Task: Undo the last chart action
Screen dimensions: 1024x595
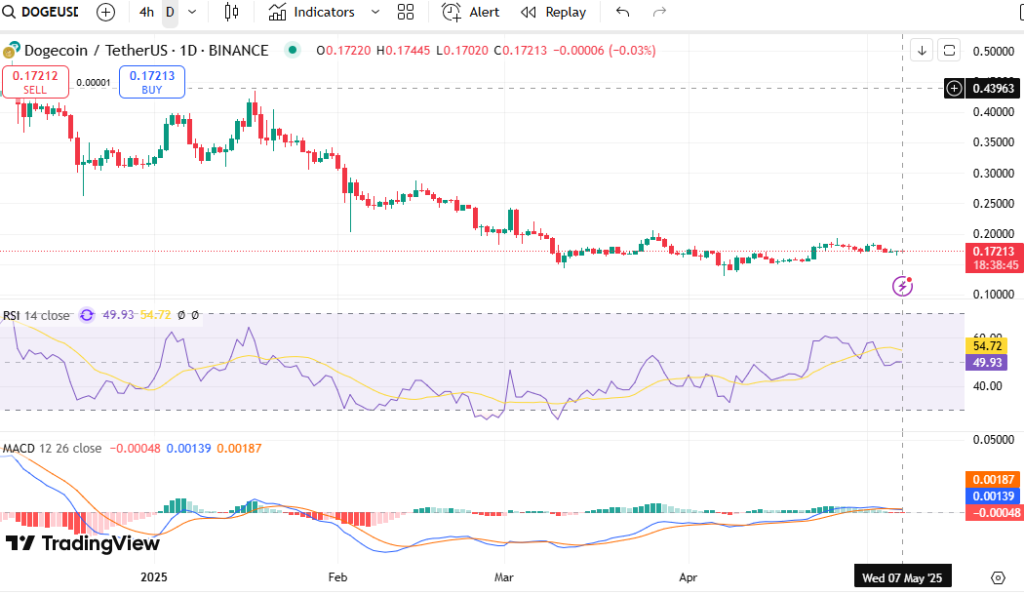Action: click(x=622, y=12)
